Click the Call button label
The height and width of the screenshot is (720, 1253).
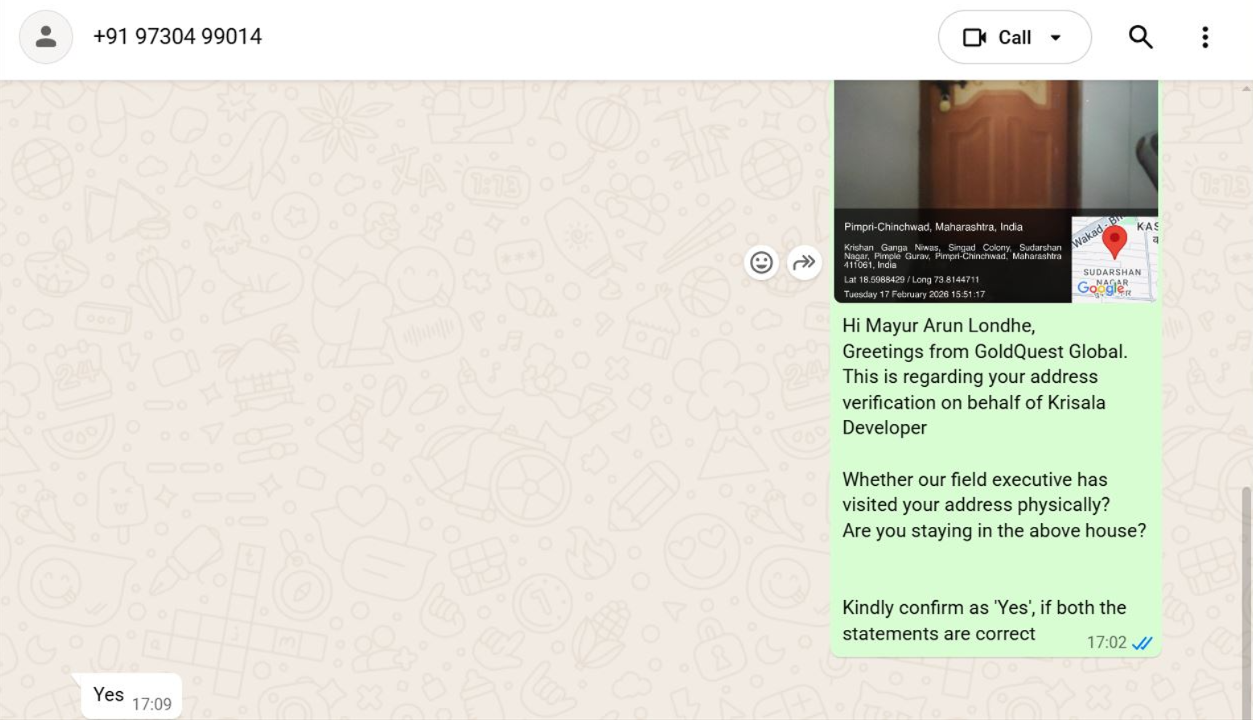click(x=1014, y=37)
